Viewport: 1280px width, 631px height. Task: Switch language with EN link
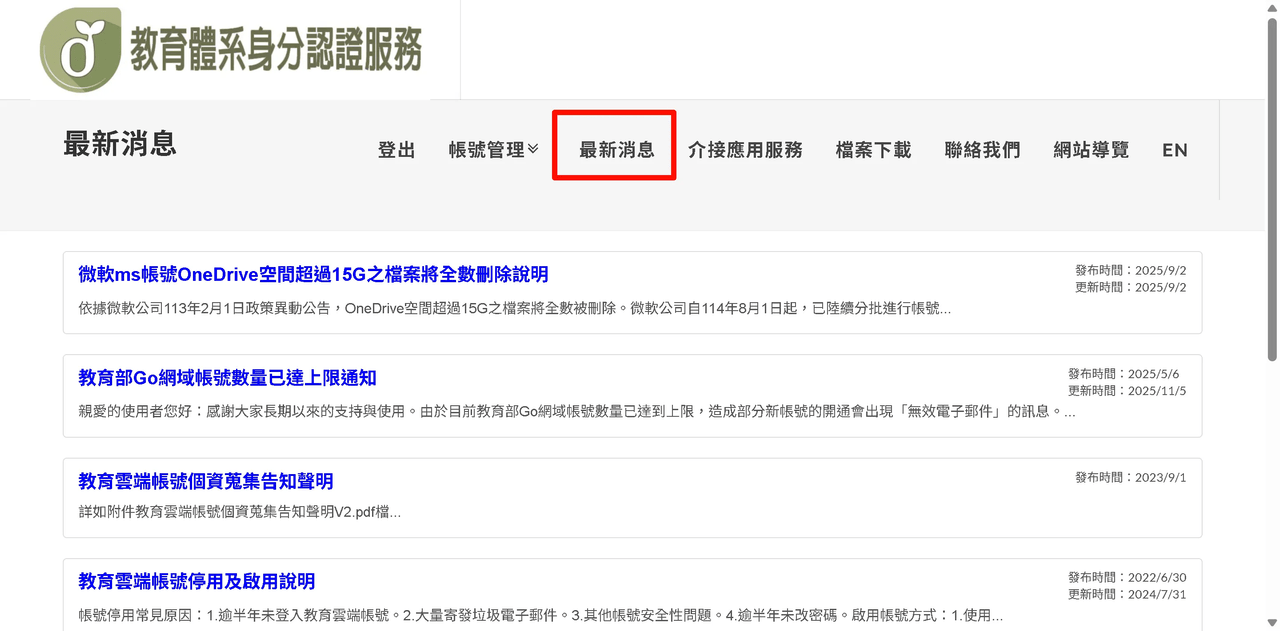1175,150
